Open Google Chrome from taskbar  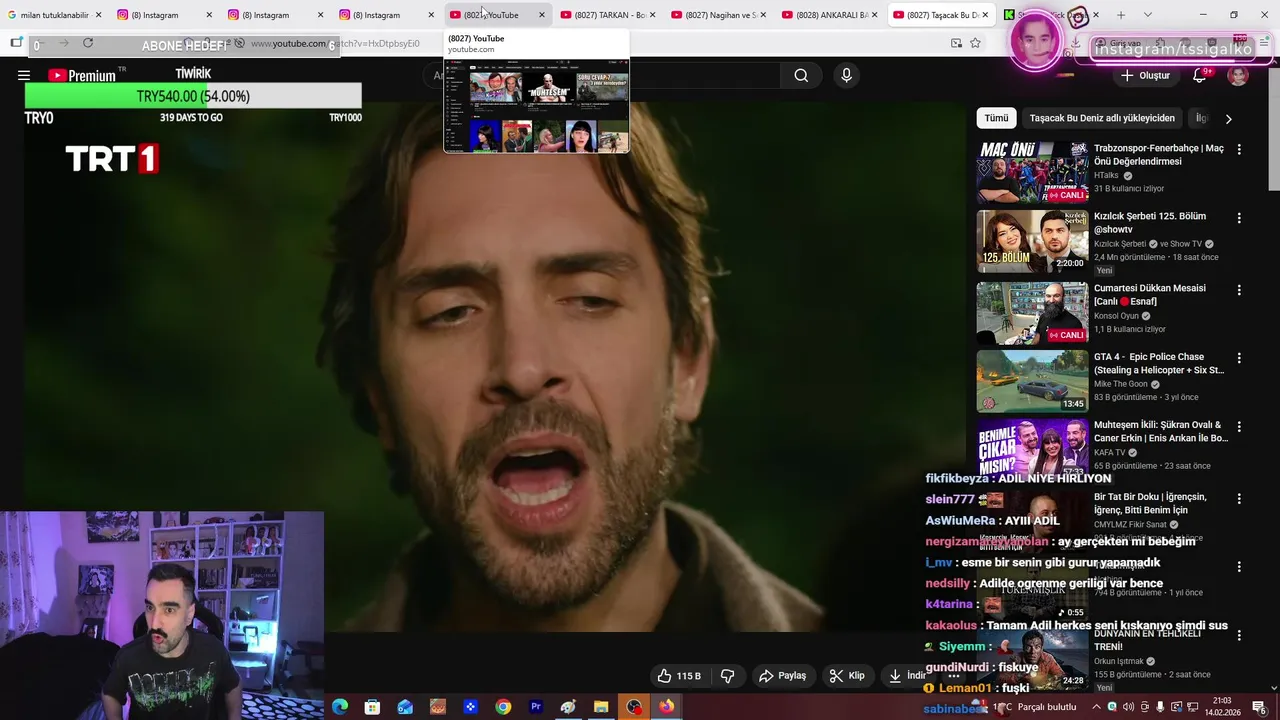[x=503, y=707]
